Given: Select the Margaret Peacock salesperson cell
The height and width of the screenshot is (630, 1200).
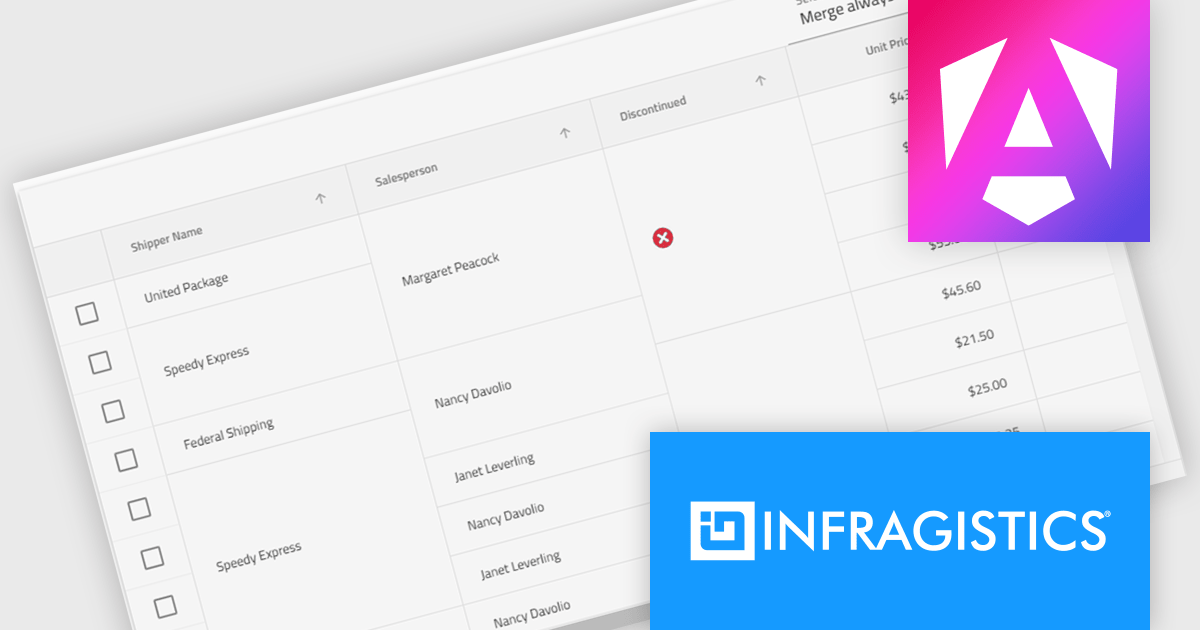Looking at the screenshot, I should pos(450,264).
